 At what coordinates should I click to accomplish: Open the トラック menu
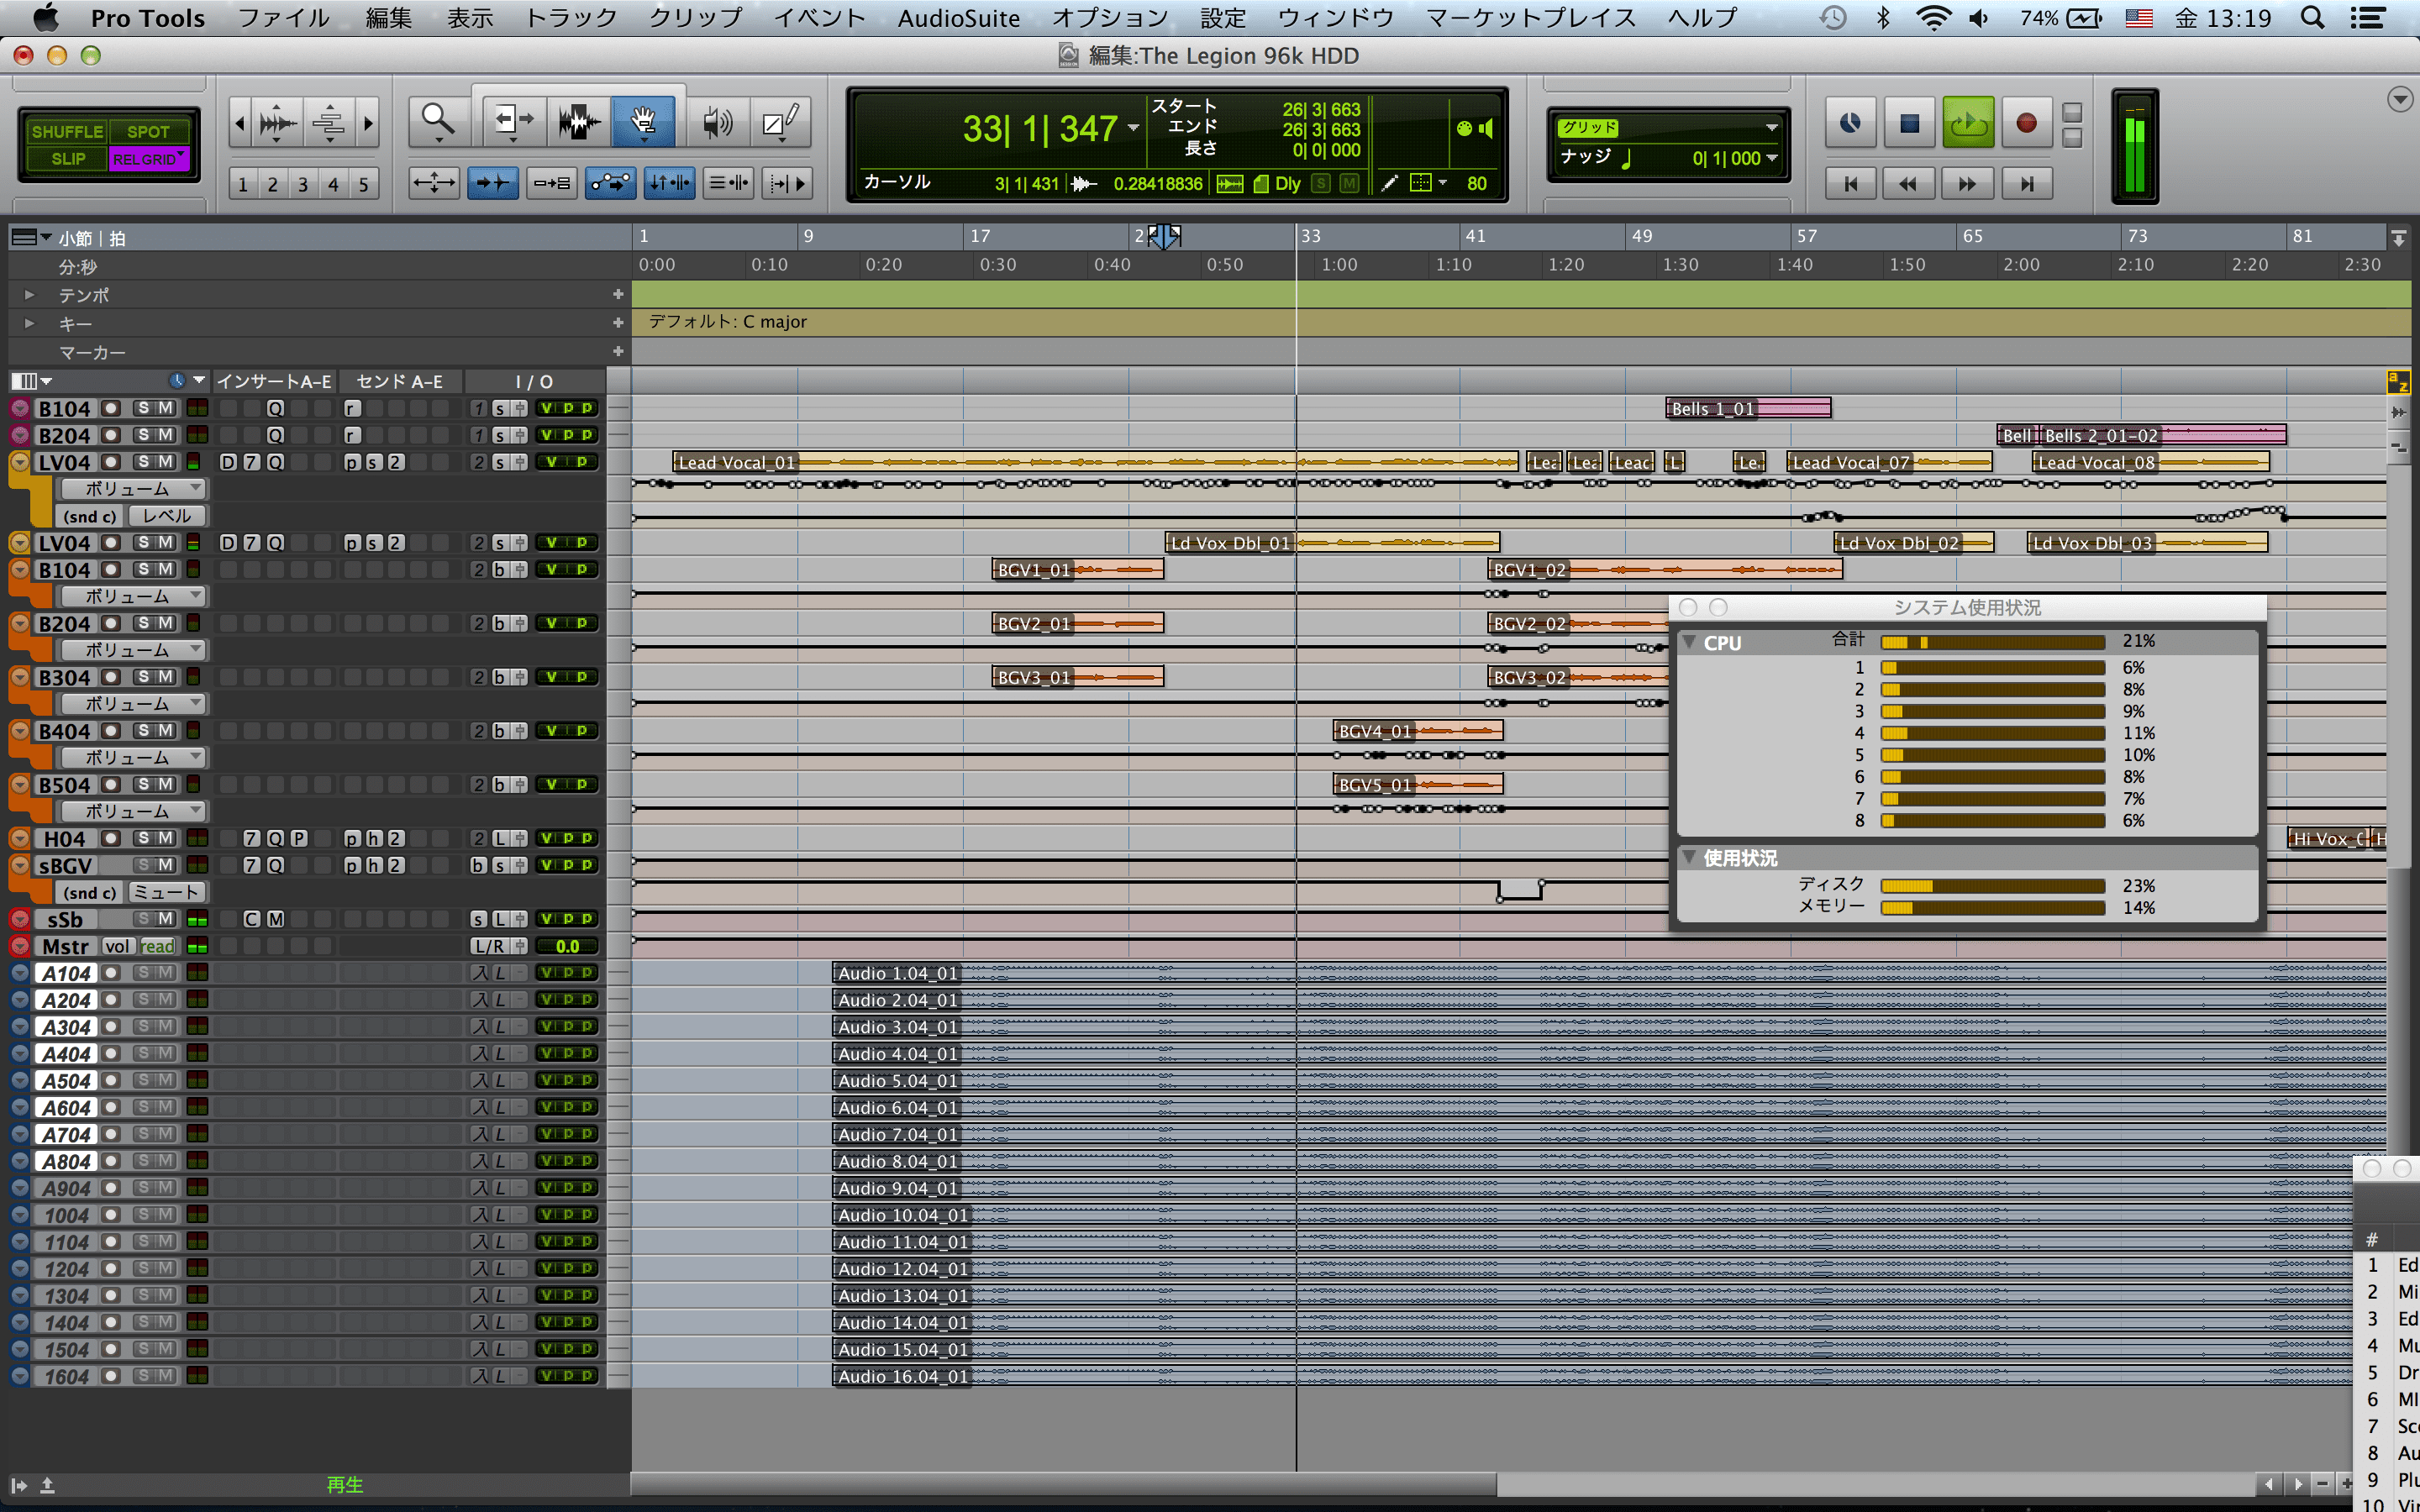tap(571, 18)
